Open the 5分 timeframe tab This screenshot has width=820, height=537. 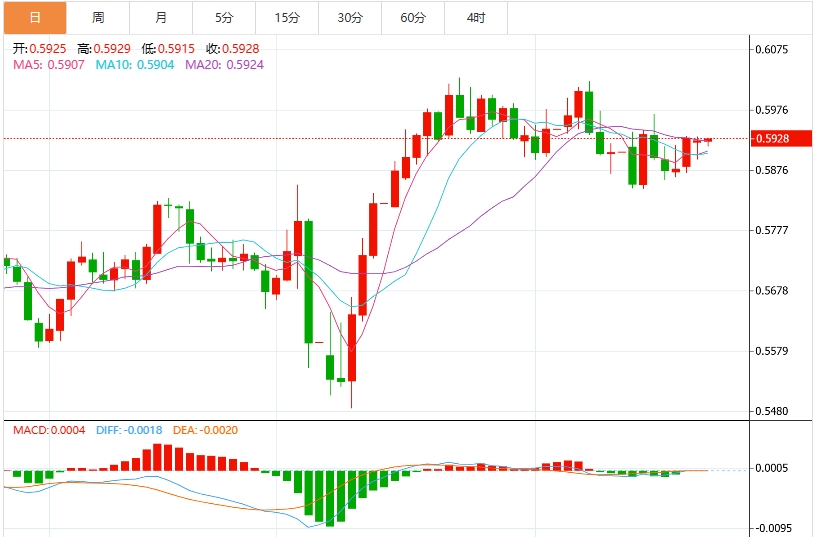pos(224,18)
